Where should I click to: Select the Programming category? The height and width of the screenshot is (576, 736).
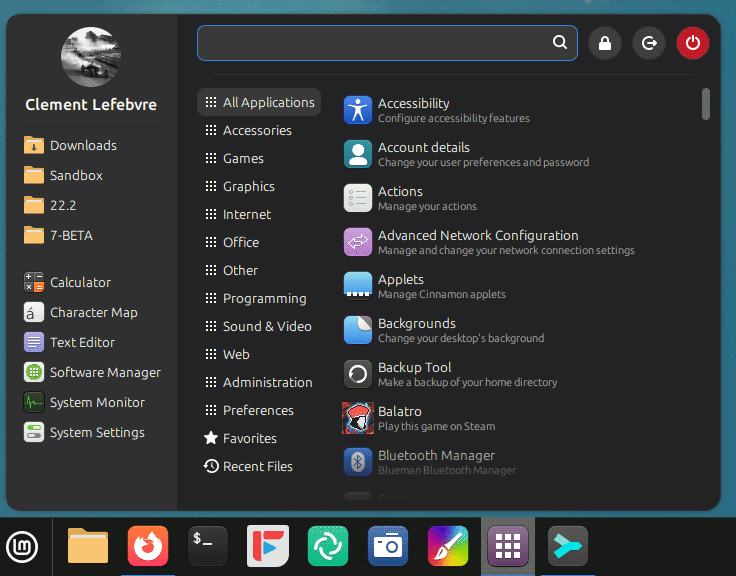pos(259,299)
